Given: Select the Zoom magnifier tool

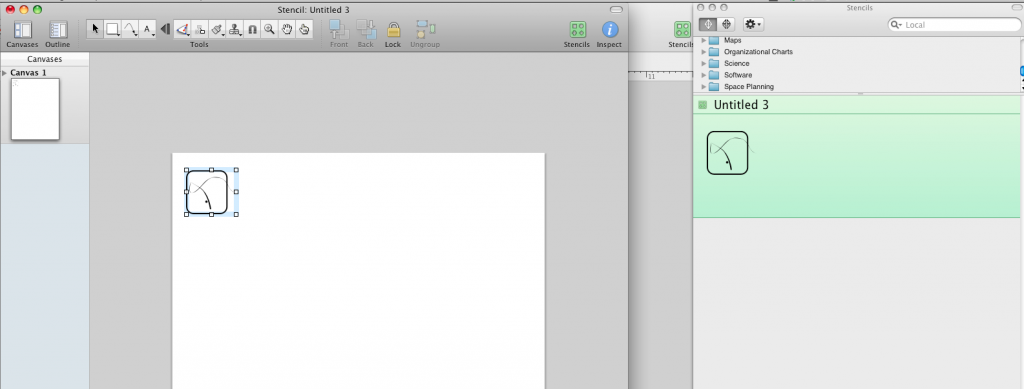Looking at the screenshot, I should (269, 29).
